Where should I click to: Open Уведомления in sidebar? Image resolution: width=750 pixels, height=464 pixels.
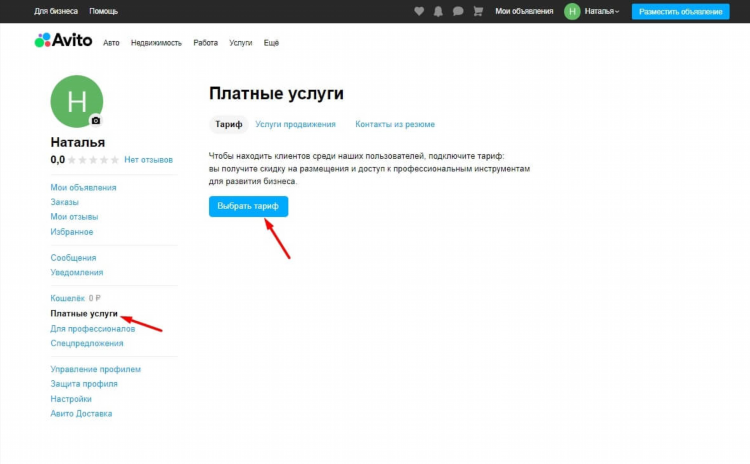(x=77, y=273)
